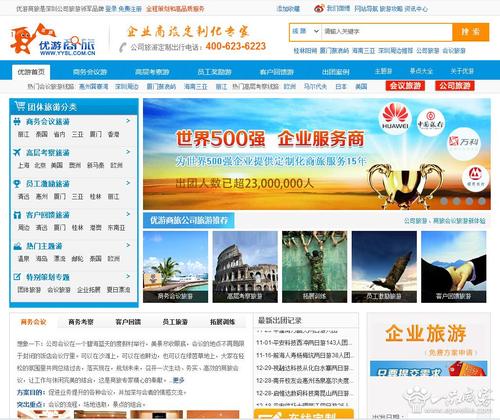This screenshot has height=420, width=500.
Task: Click the gift icon beside 客户回馈旅游
Action: (x=17, y=215)
